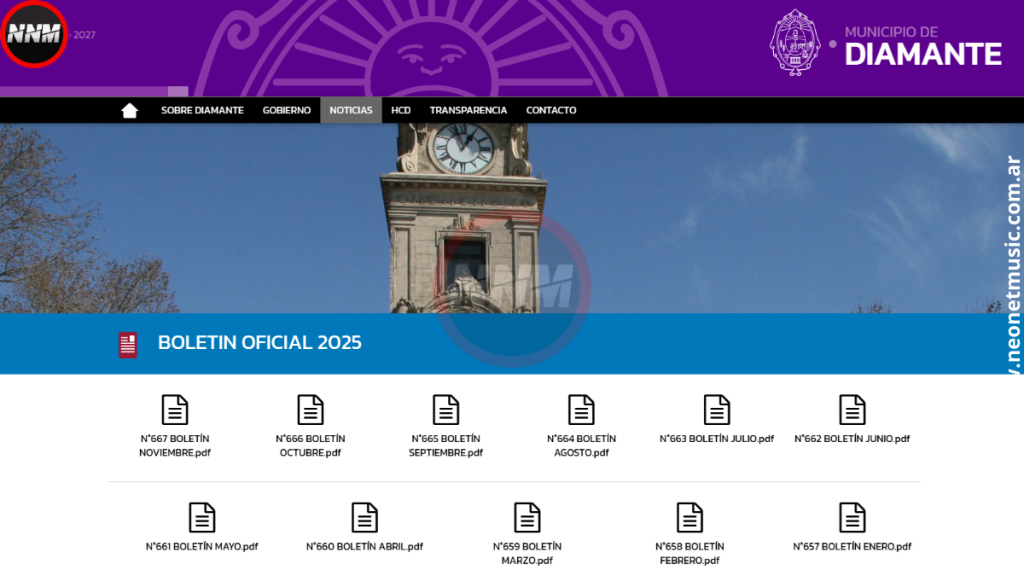This screenshot has height=576, width=1024.
Task: Open the Gobierno menu
Action: tap(286, 110)
